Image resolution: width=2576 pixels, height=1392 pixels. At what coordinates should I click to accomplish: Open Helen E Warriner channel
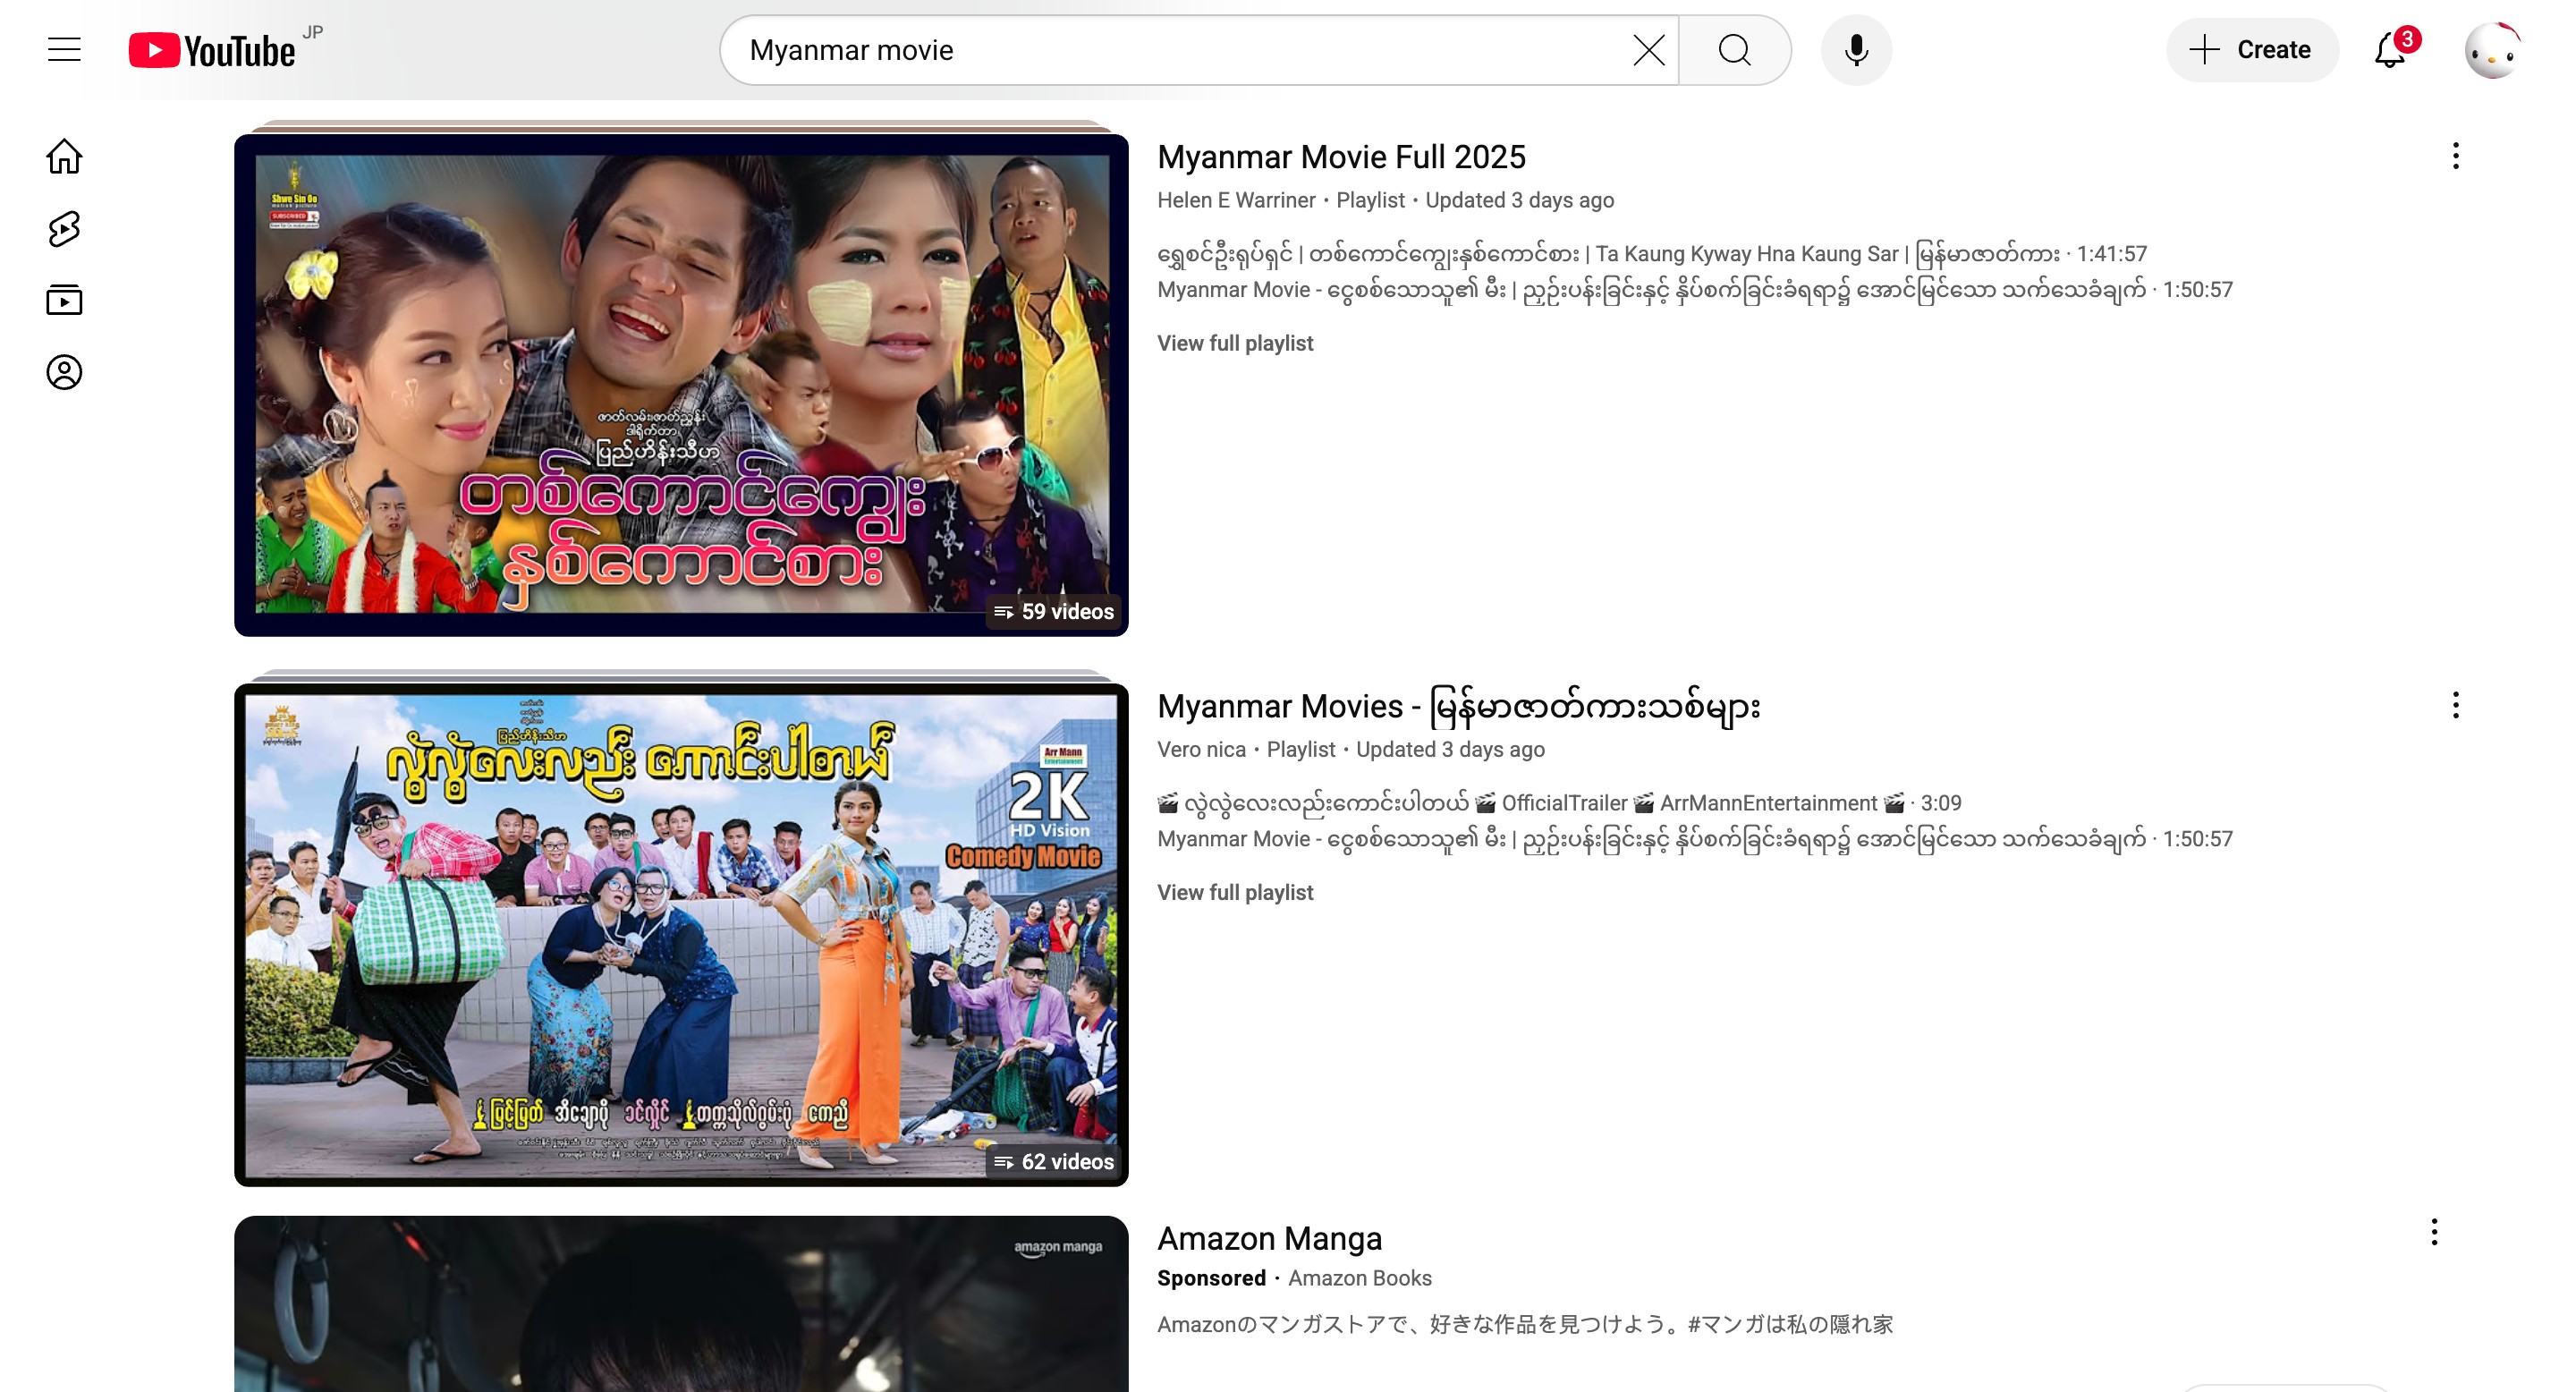pos(1236,200)
